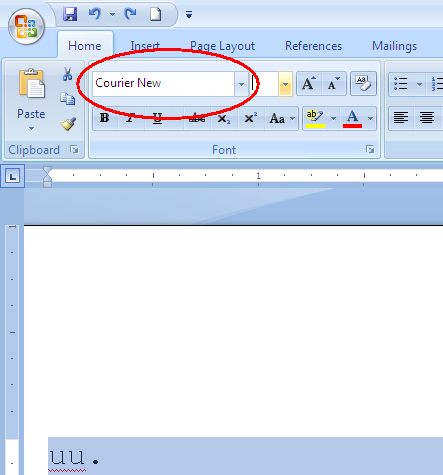Viewport: 443px width, 475px height.
Task: Toggle bold formatting
Action: 105,118
